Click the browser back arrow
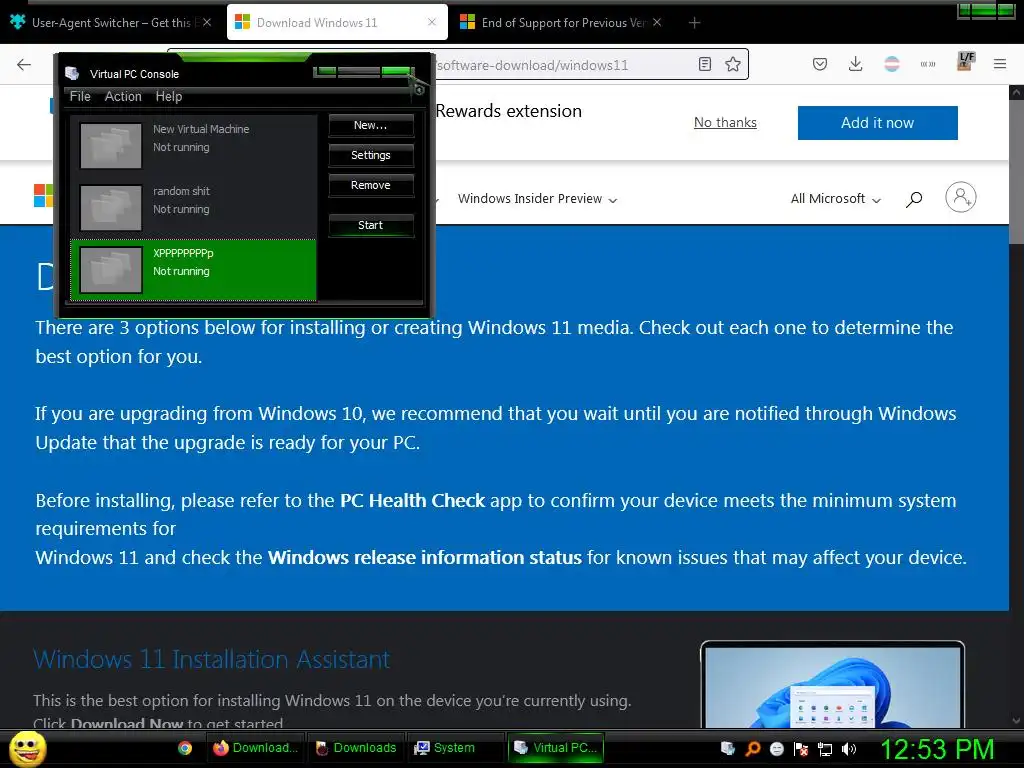The width and height of the screenshot is (1024, 768). coord(24,64)
